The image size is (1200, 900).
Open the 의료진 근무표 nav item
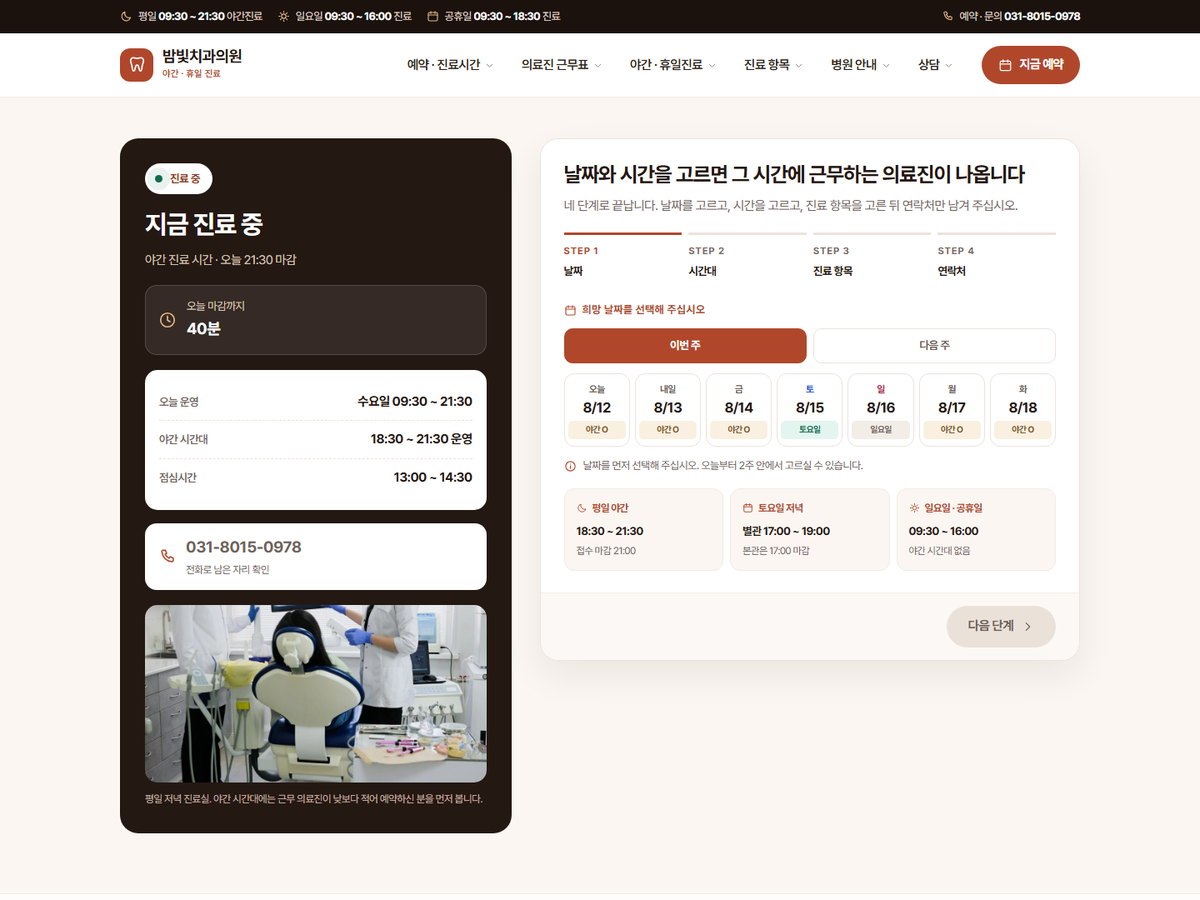[562, 65]
